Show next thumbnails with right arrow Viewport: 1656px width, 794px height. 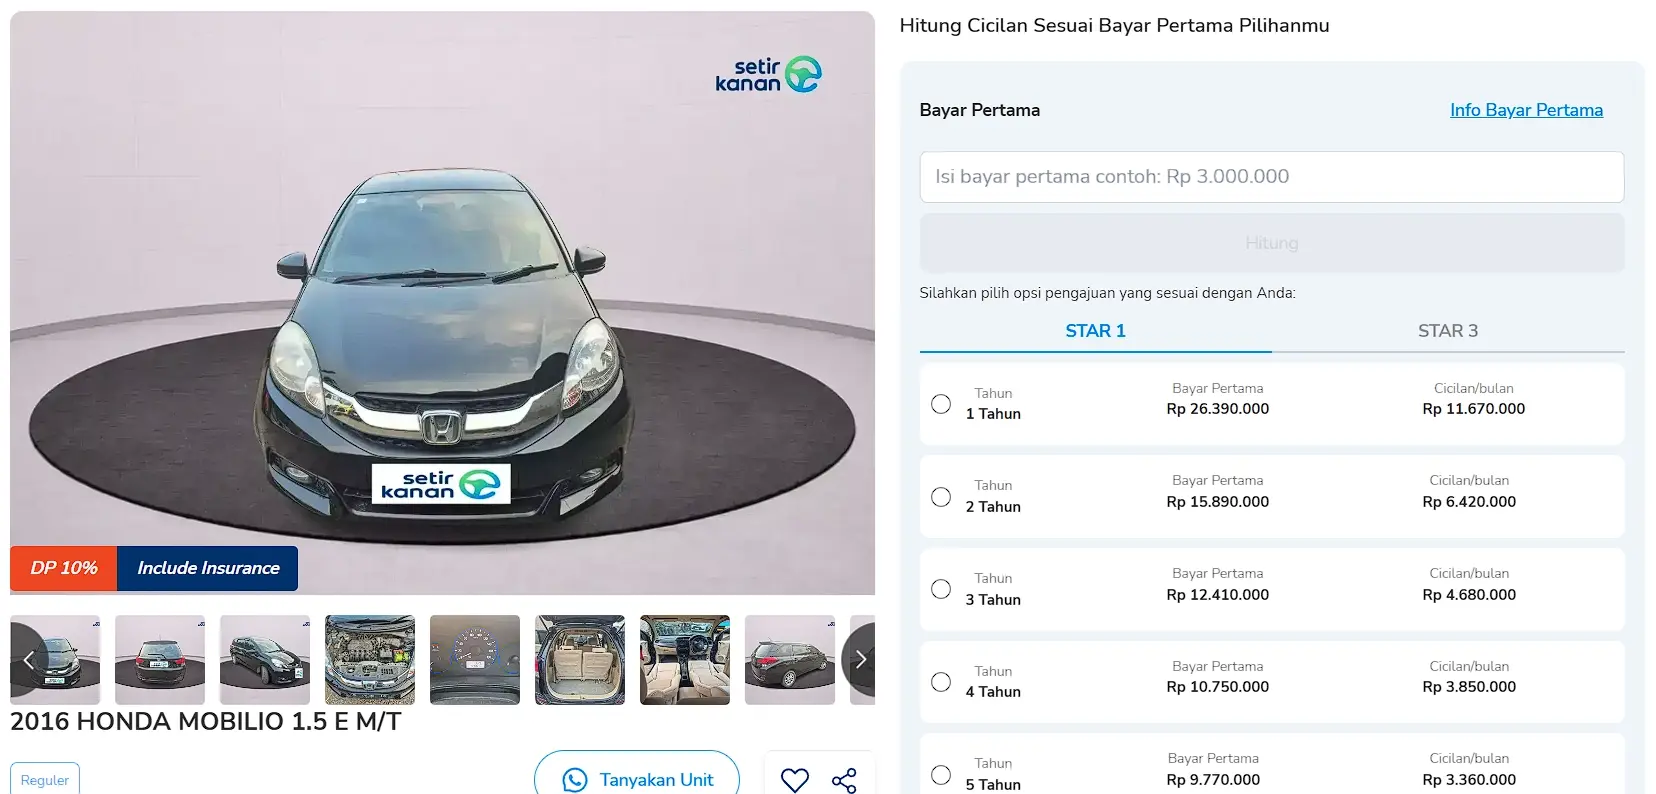860,659
